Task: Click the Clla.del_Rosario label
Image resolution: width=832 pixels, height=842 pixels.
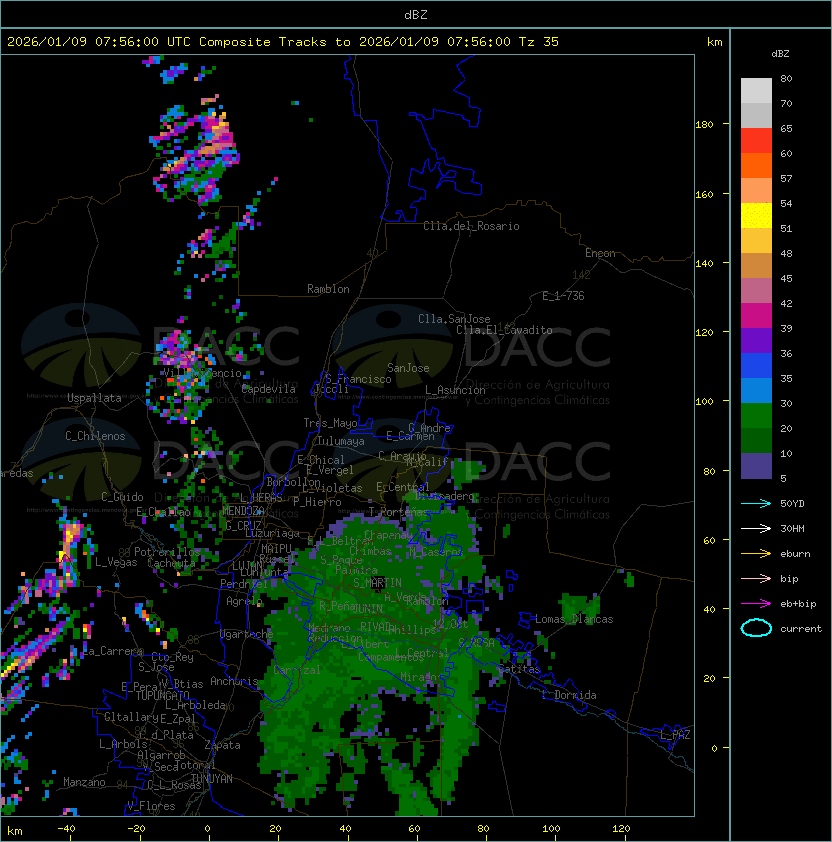Action: pos(471,226)
